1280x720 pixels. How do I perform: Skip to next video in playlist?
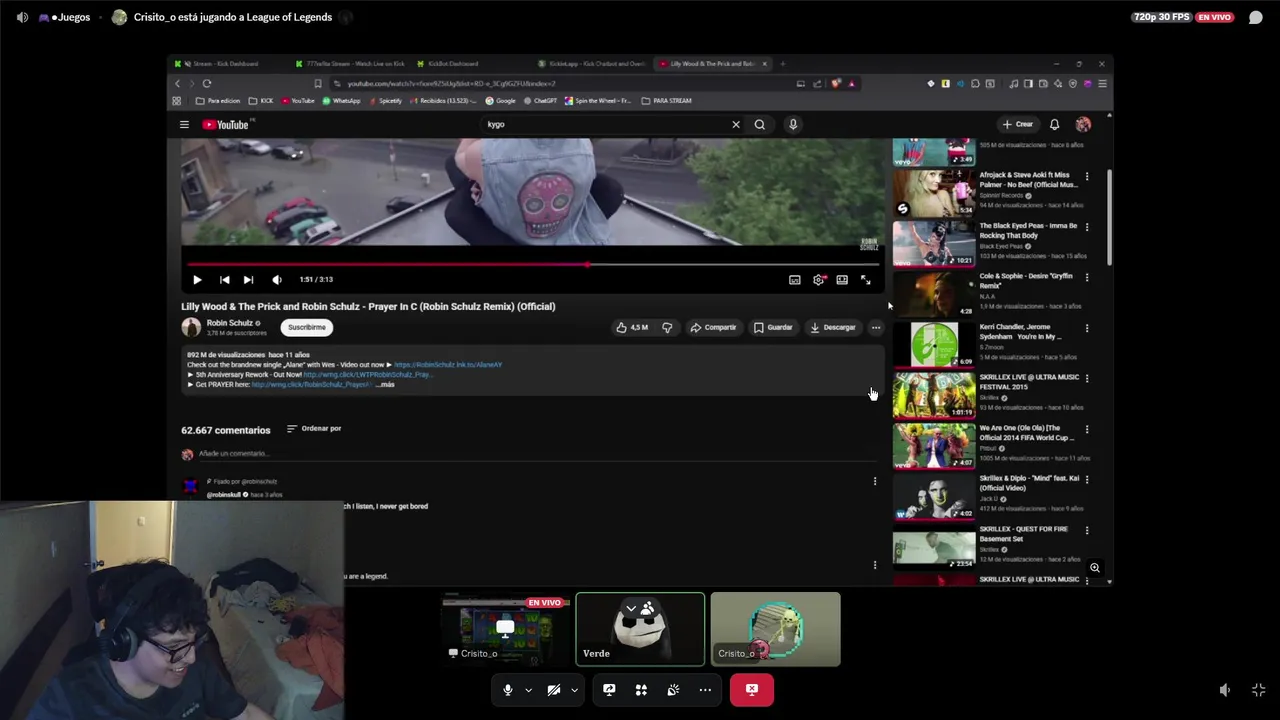tap(248, 280)
